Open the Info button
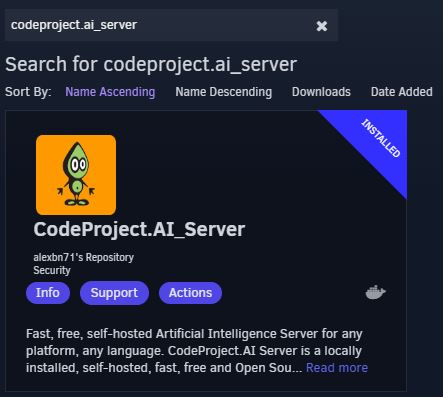Viewport: 443px width, 397px height. coord(48,293)
